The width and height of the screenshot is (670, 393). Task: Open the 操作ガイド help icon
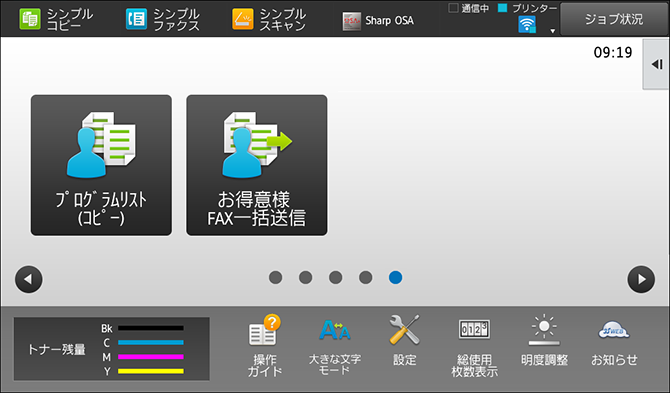pos(264,346)
